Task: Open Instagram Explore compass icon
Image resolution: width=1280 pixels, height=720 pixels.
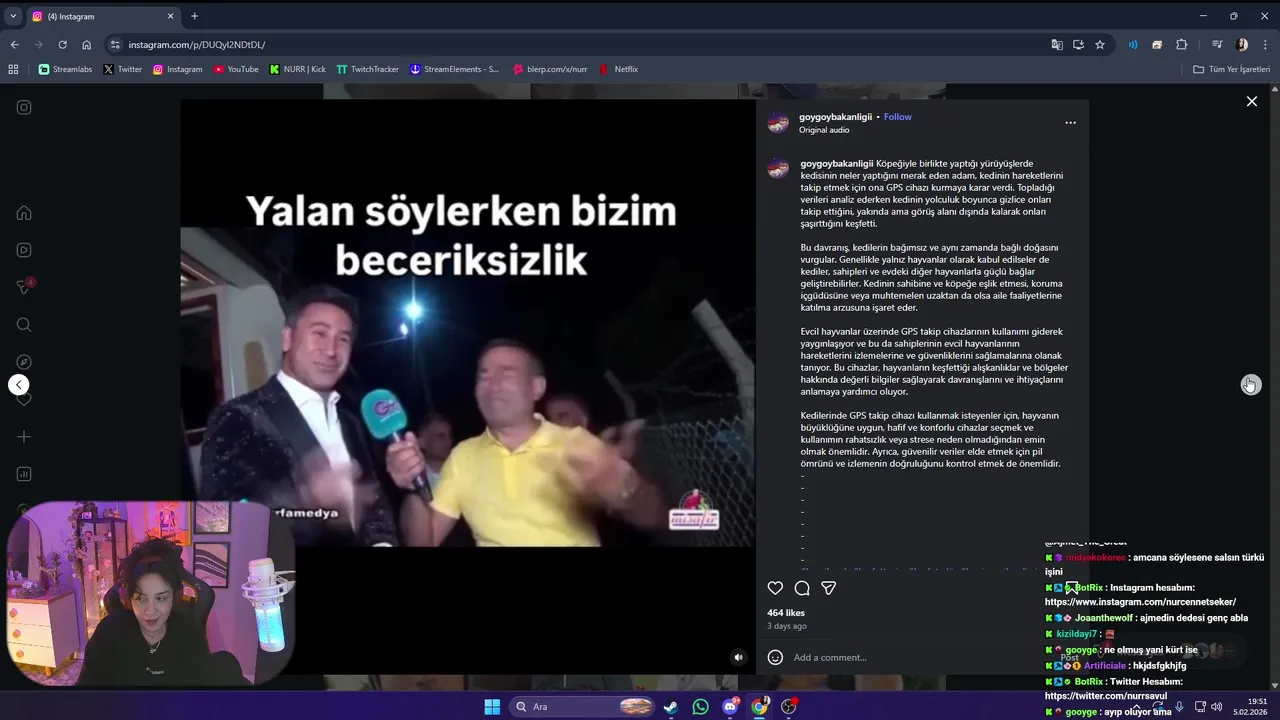Action: (24, 362)
